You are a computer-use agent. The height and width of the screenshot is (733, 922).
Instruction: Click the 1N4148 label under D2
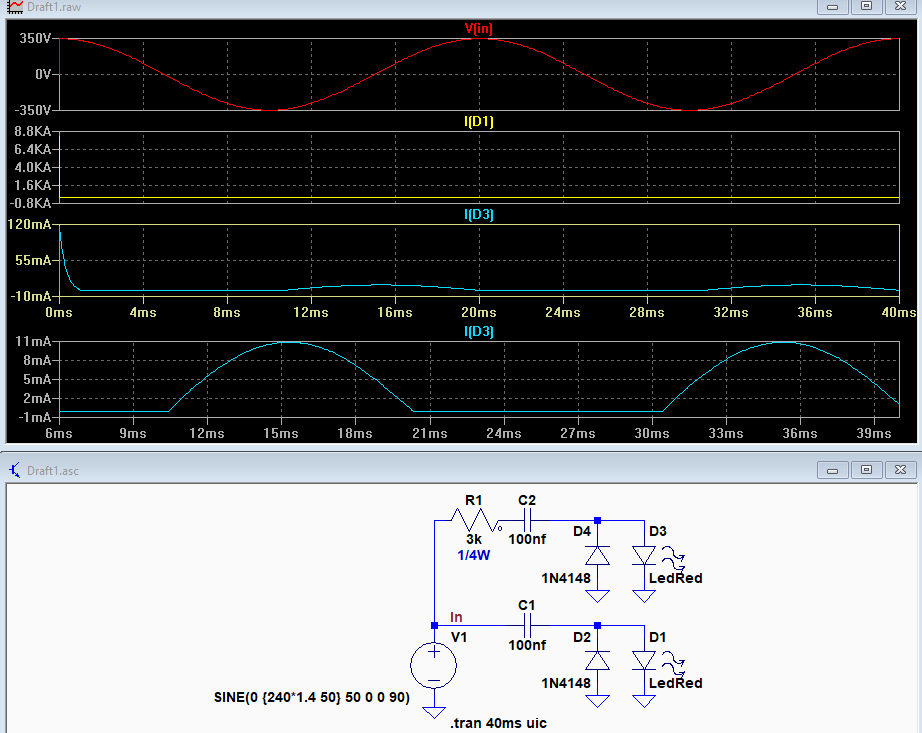coord(566,683)
